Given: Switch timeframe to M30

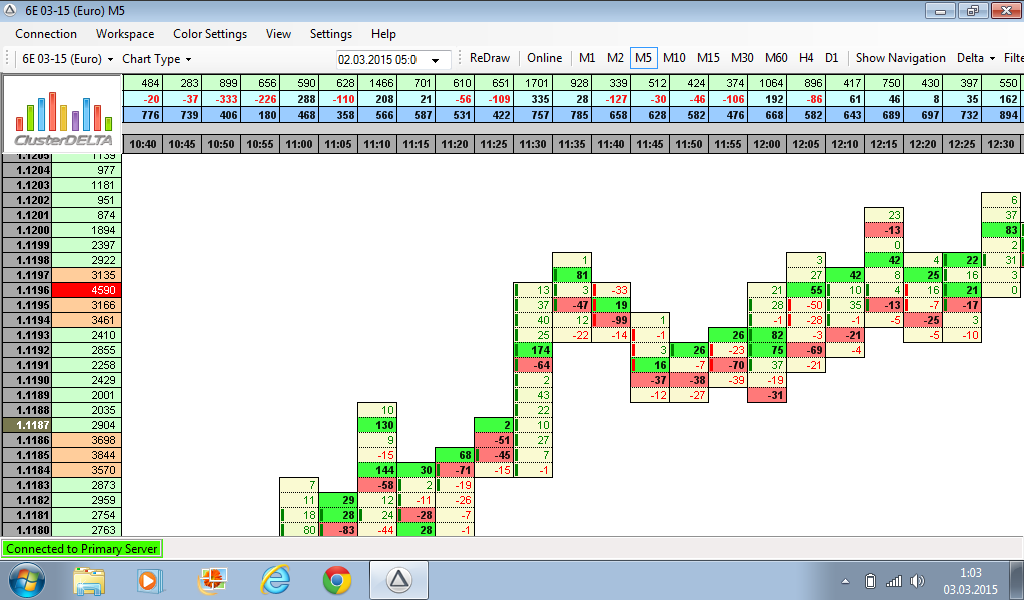Looking at the screenshot, I should tap(742, 58).
